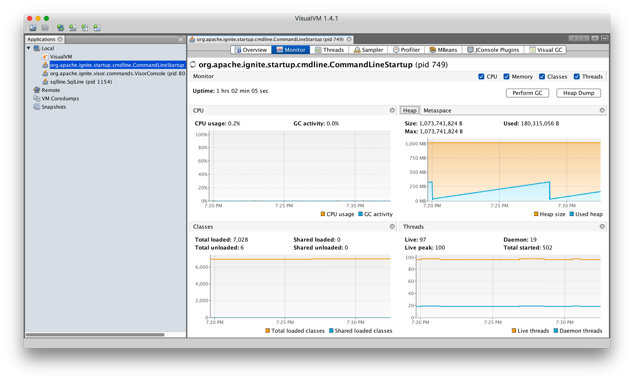The width and height of the screenshot is (633, 381).
Task: Select the VM Coredumps node label
Action: [60, 98]
